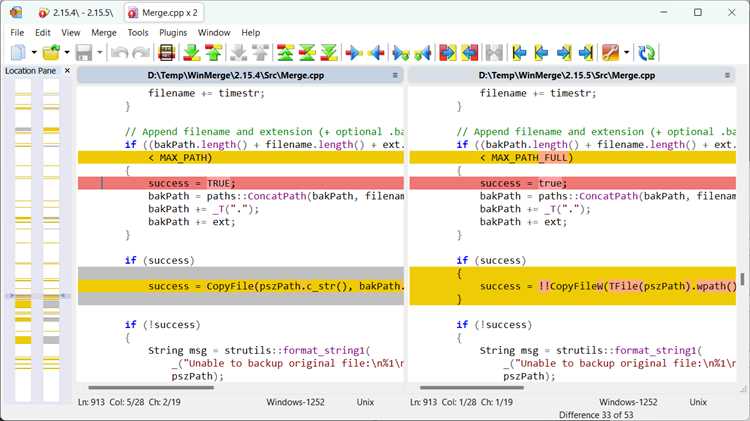Click the Location Pane left diff bar
750x421 pixels.
coord(23,240)
